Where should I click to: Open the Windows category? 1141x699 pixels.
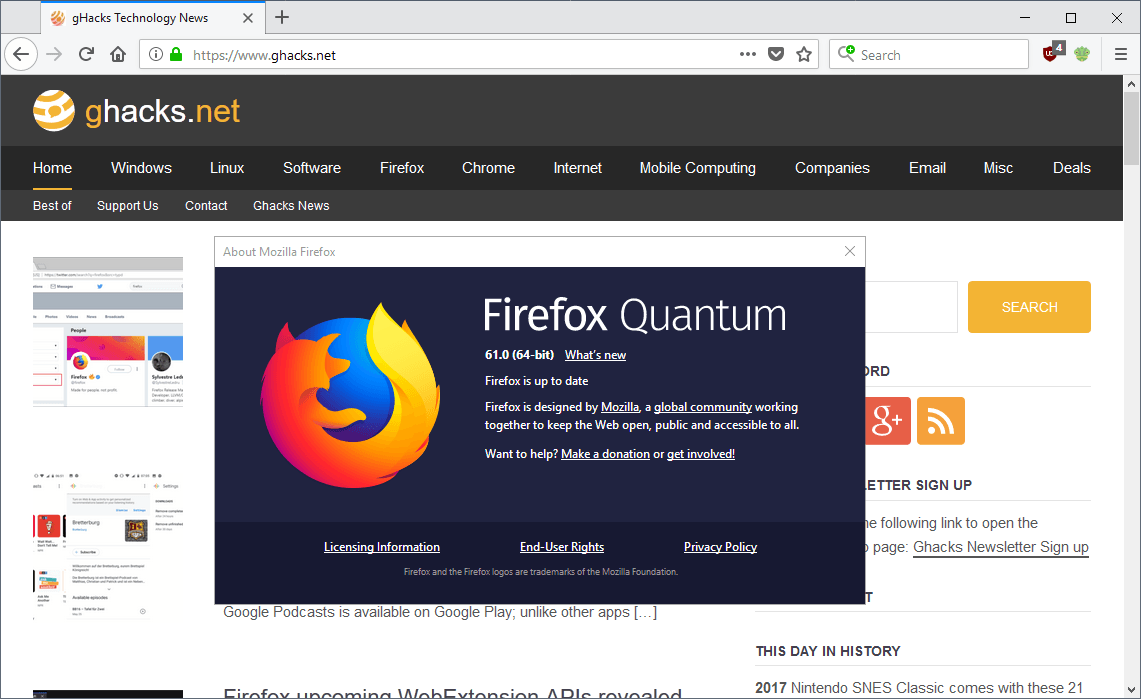(141, 168)
